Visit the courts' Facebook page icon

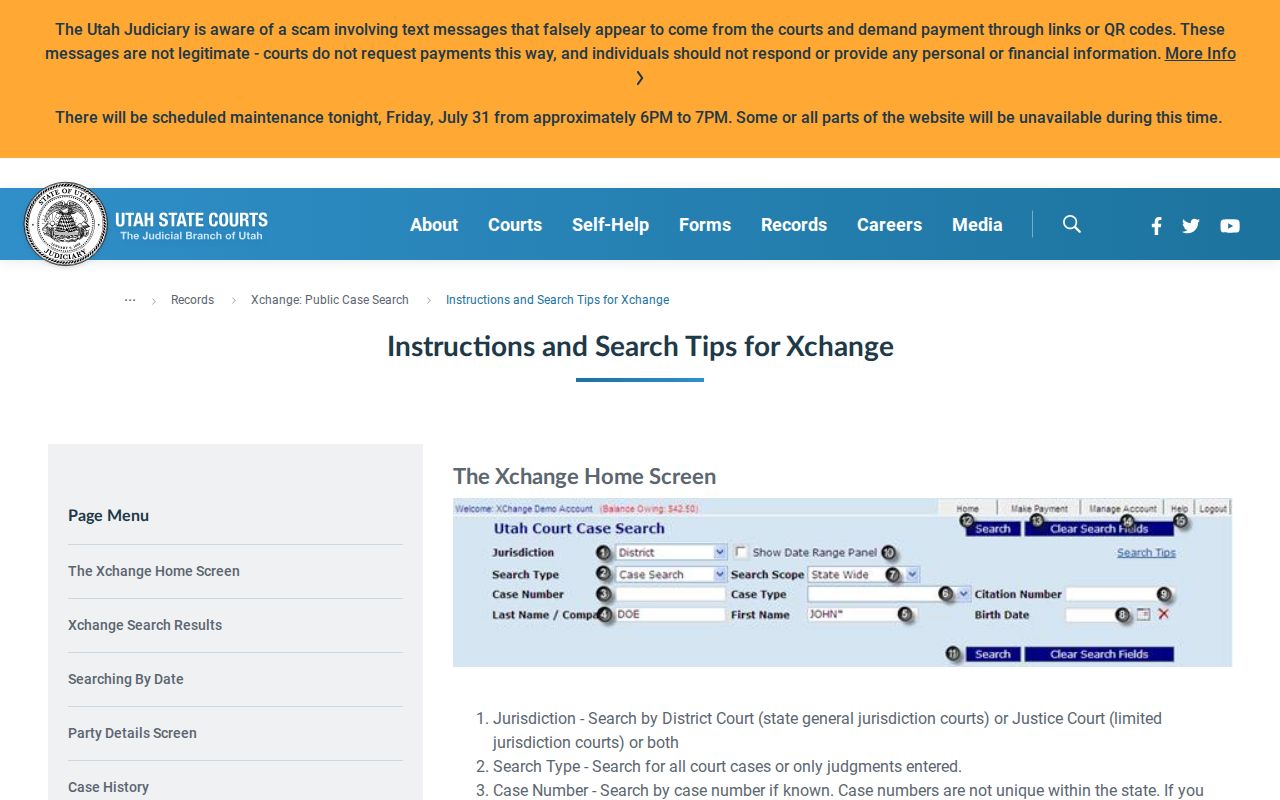tap(1156, 226)
